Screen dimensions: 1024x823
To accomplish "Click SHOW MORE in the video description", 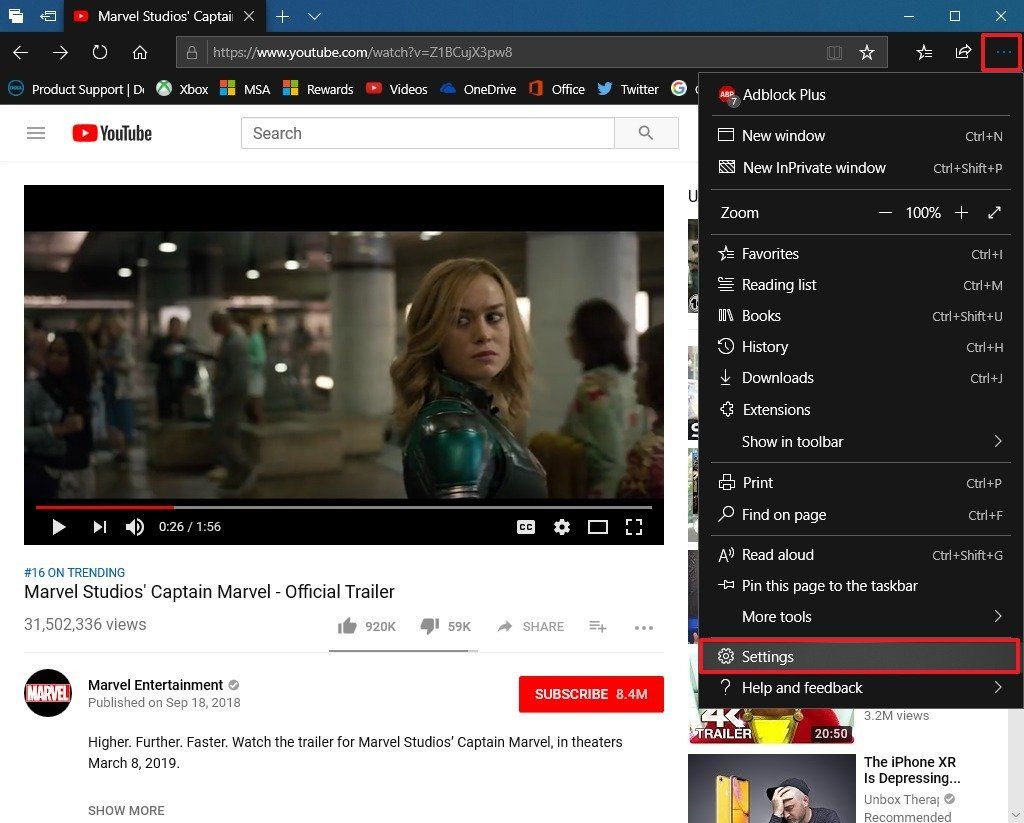I will [126, 810].
